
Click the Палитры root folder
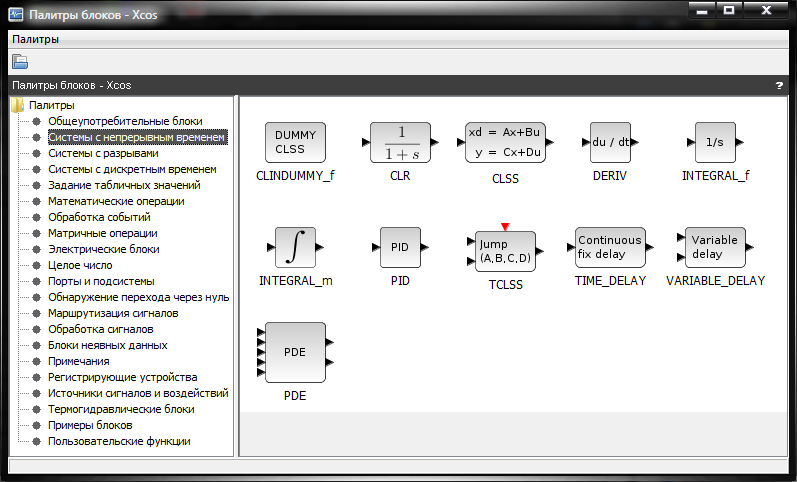[x=52, y=105]
